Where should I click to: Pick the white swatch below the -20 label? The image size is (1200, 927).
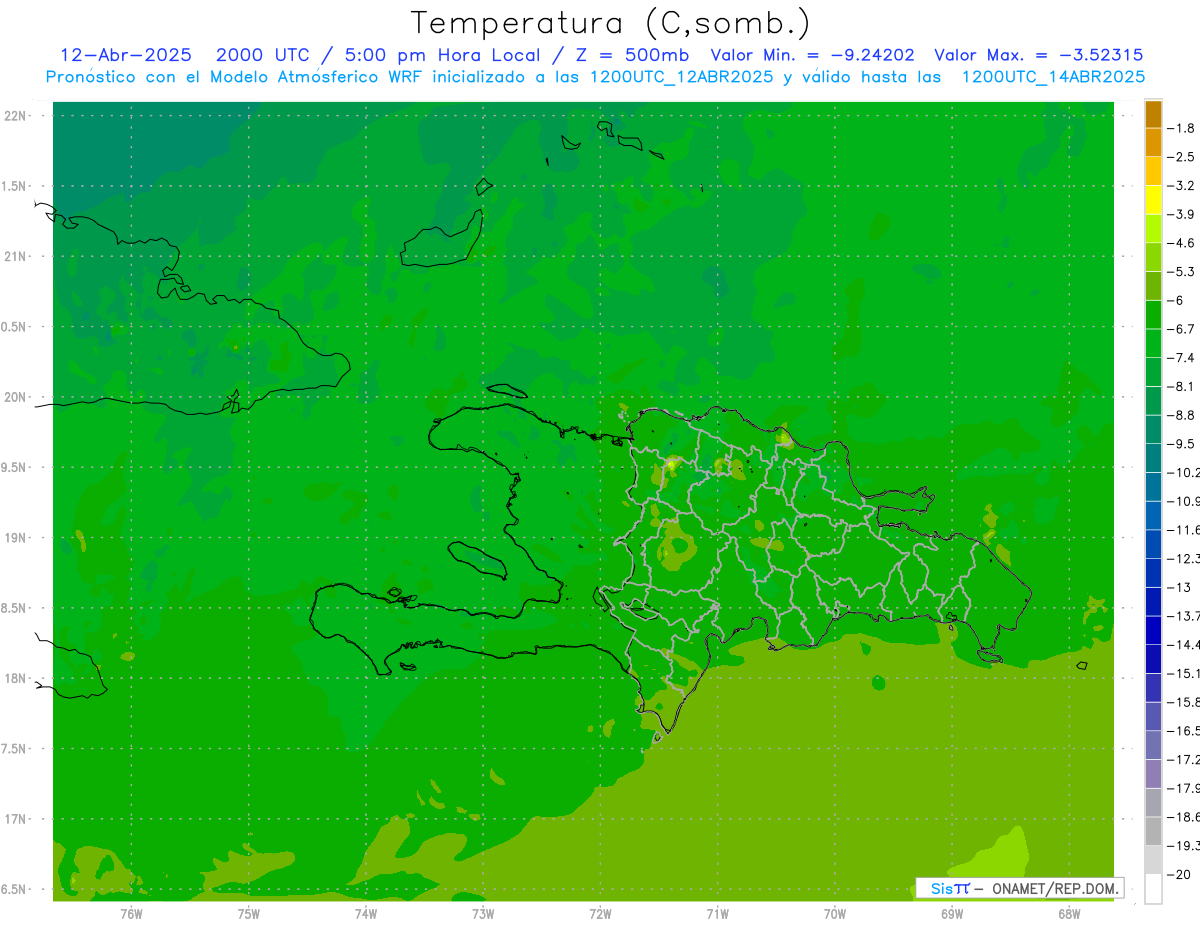click(x=1153, y=889)
